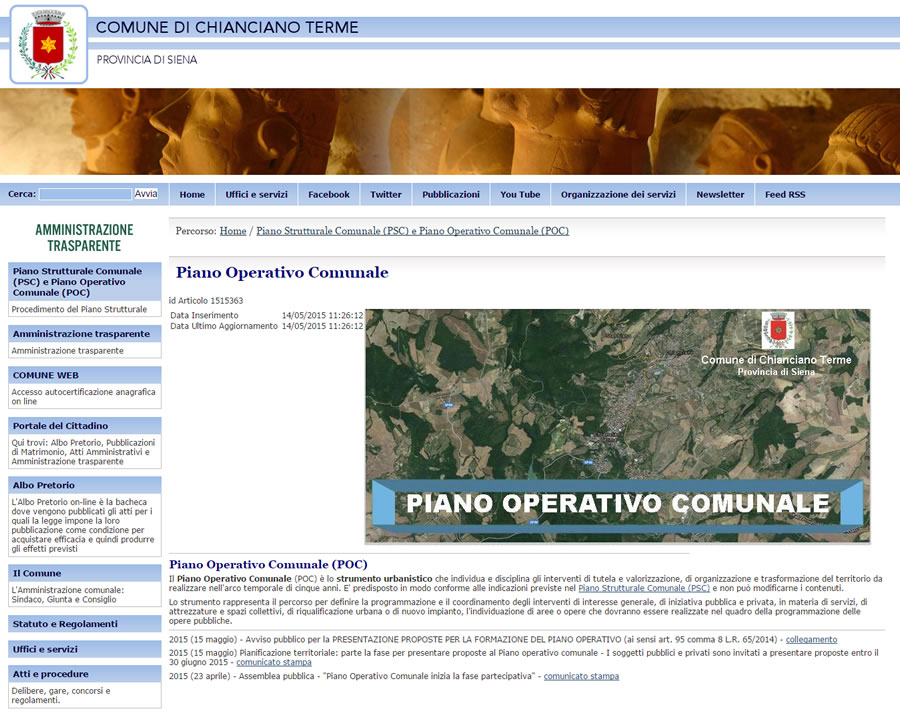Open Albo Pretorio in the sidebar
The image size is (900, 712).
pos(44,485)
